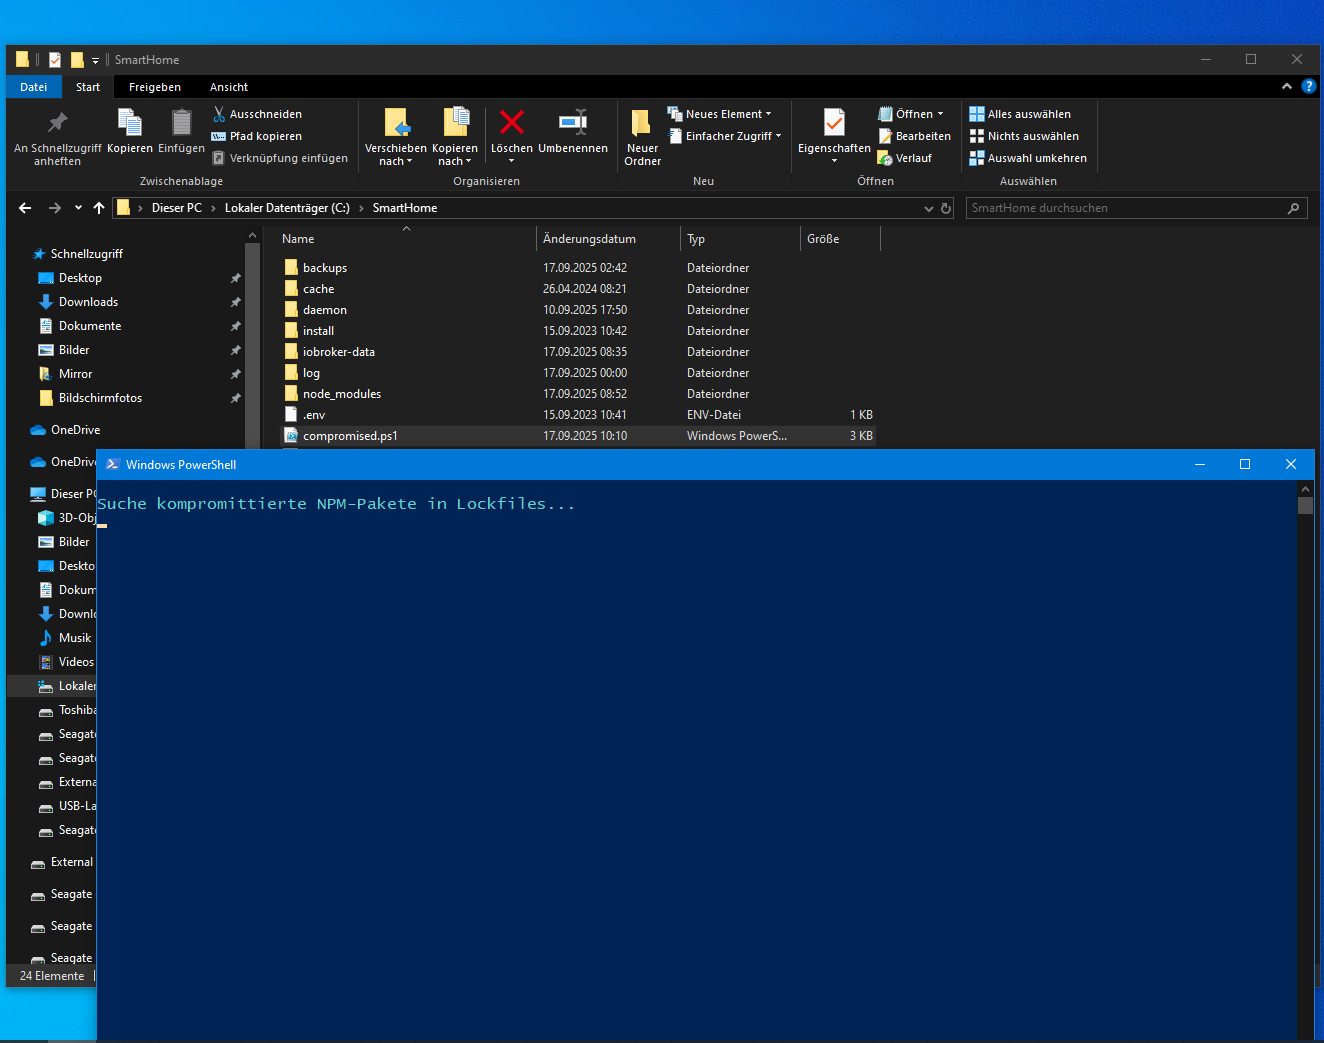The width and height of the screenshot is (1324, 1043).
Task: Click the Ausschneiden scissors icon
Action: [219, 114]
